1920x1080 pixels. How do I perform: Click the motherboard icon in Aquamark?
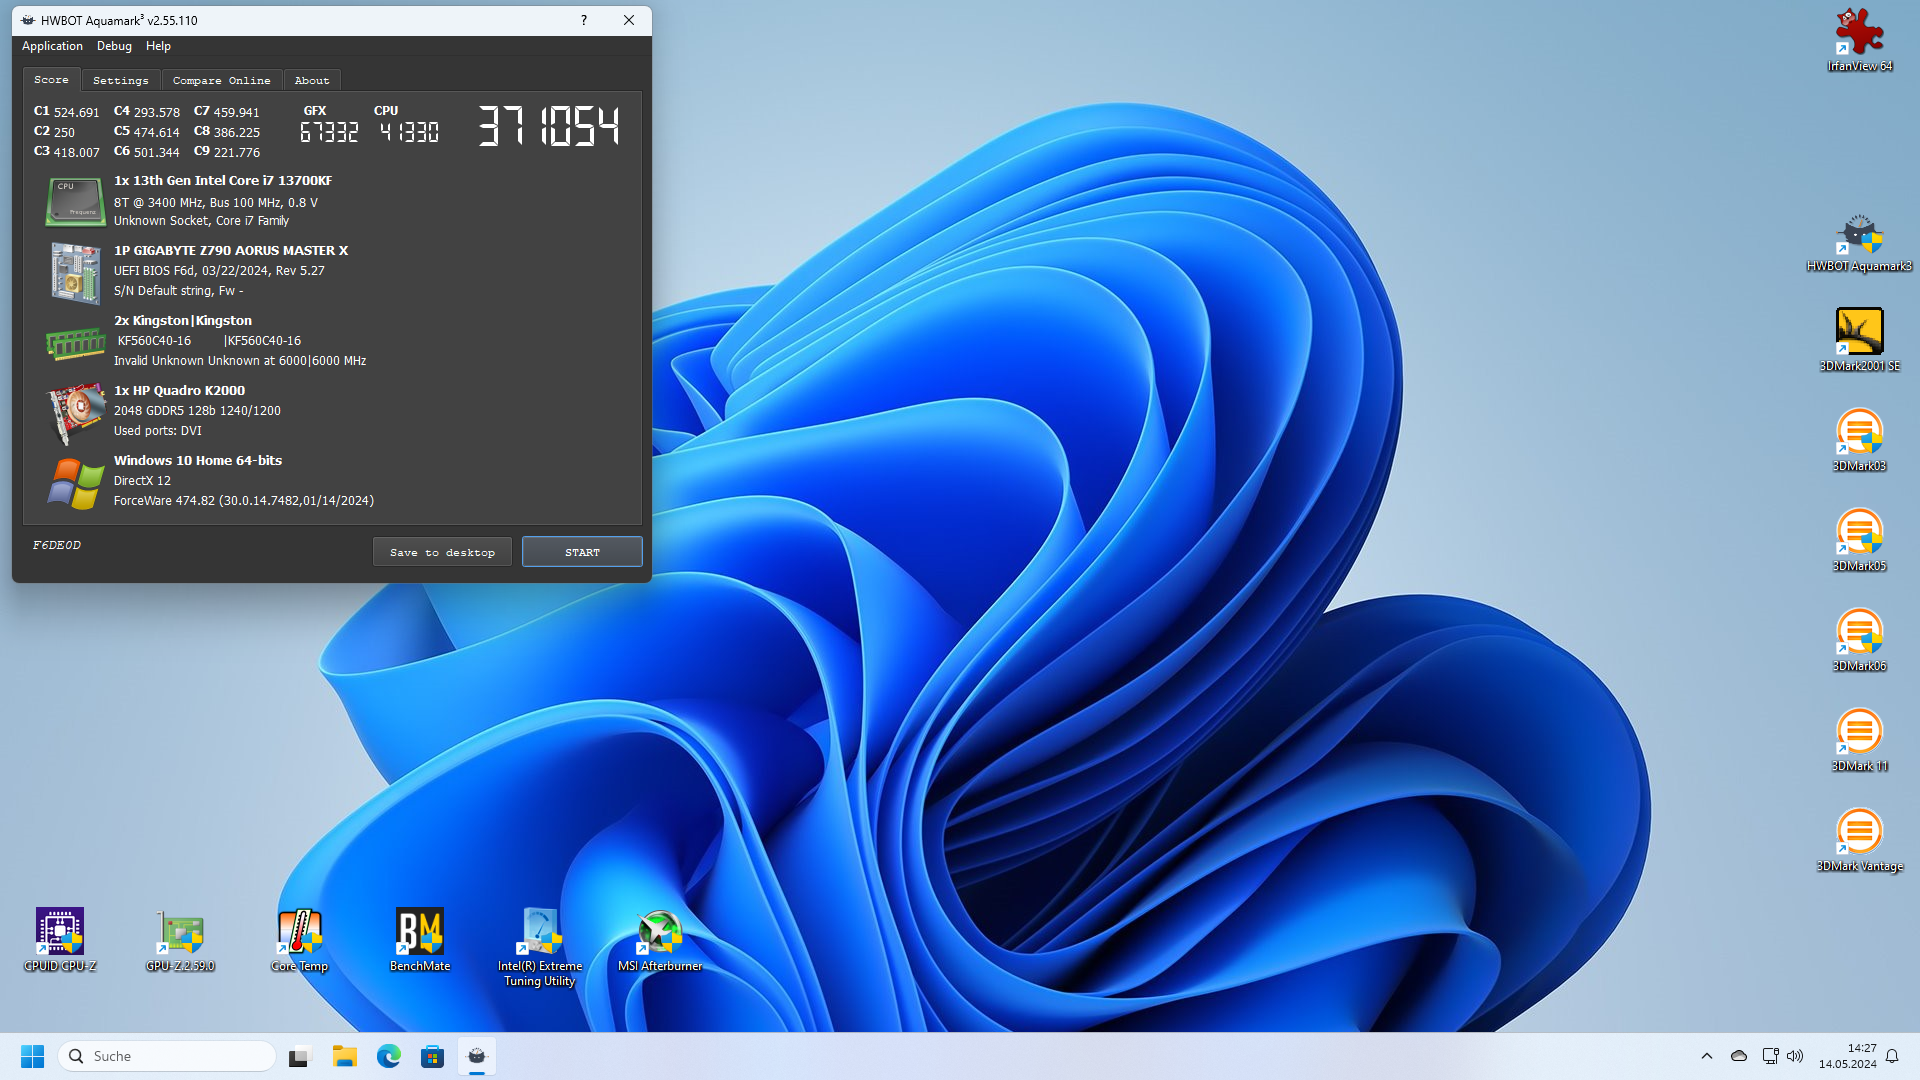[x=75, y=272]
